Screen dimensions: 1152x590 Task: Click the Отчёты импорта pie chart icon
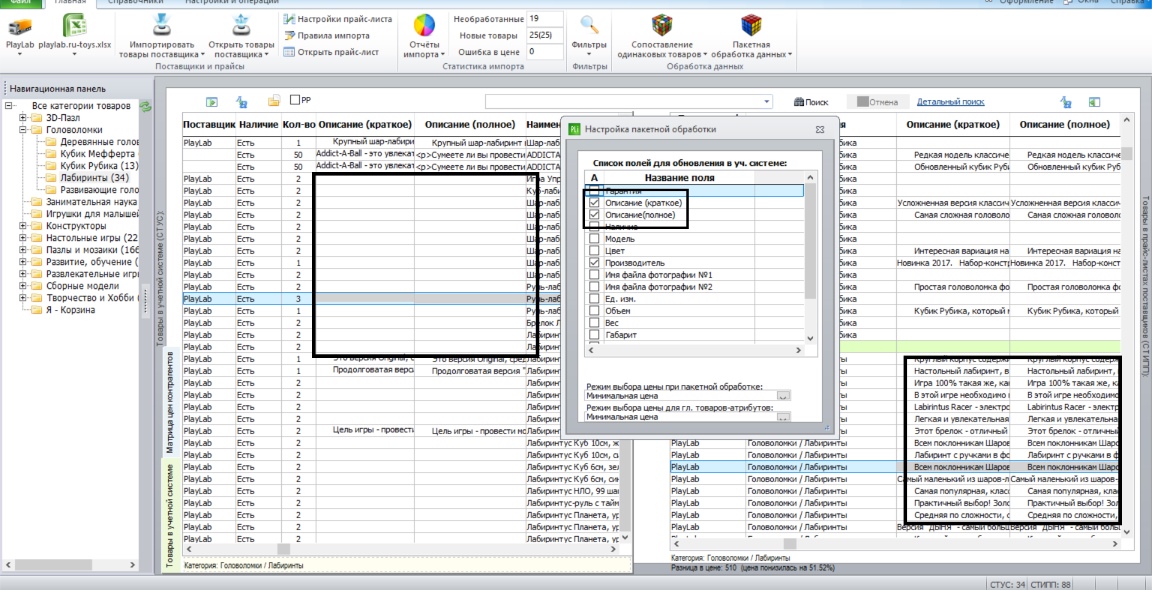(x=424, y=26)
